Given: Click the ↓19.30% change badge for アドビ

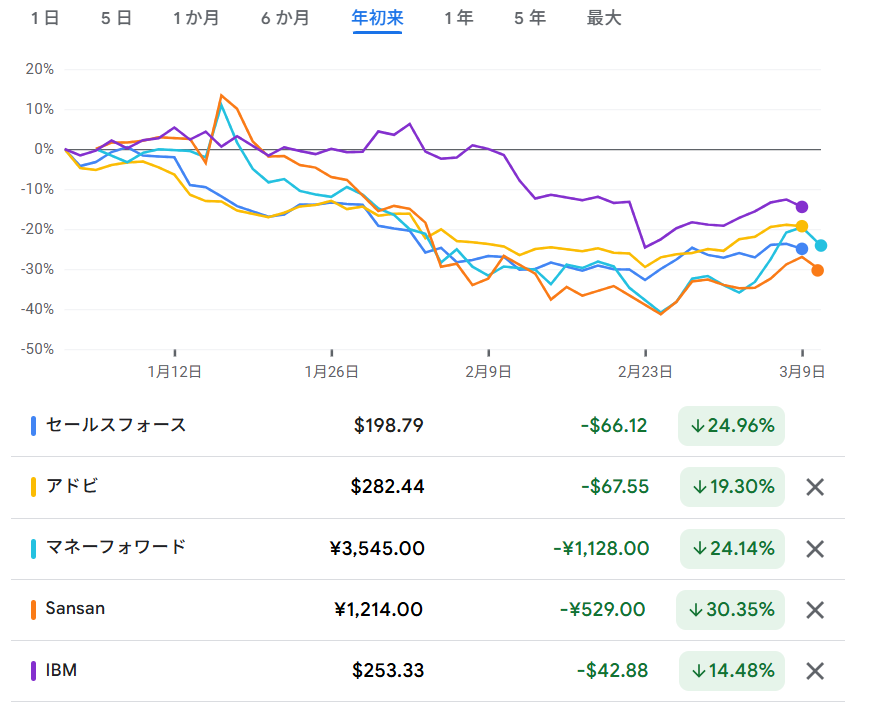Looking at the screenshot, I should pos(732,487).
